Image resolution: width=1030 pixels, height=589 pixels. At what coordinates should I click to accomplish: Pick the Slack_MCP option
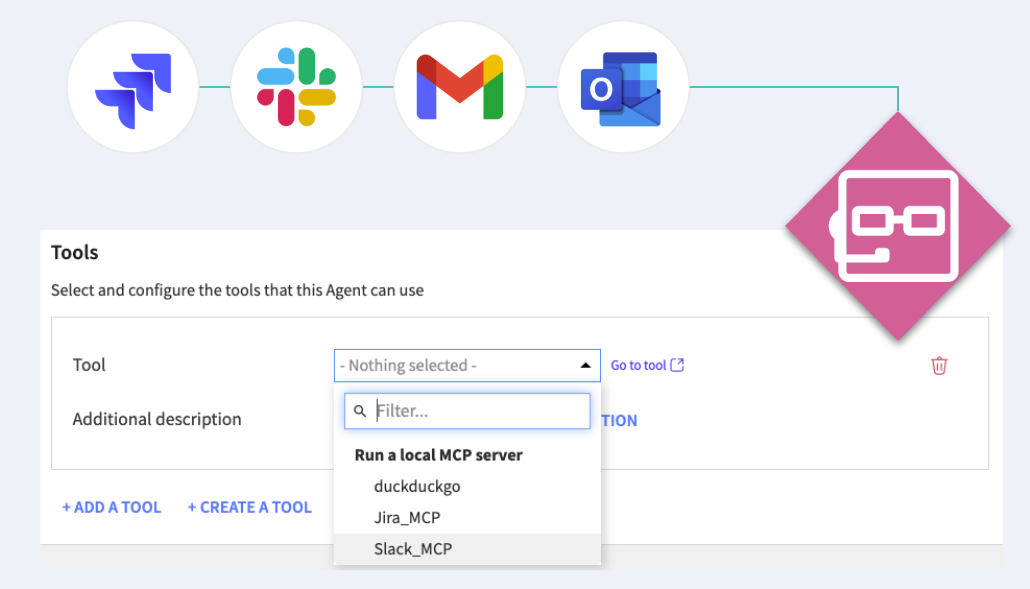coord(412,549)
